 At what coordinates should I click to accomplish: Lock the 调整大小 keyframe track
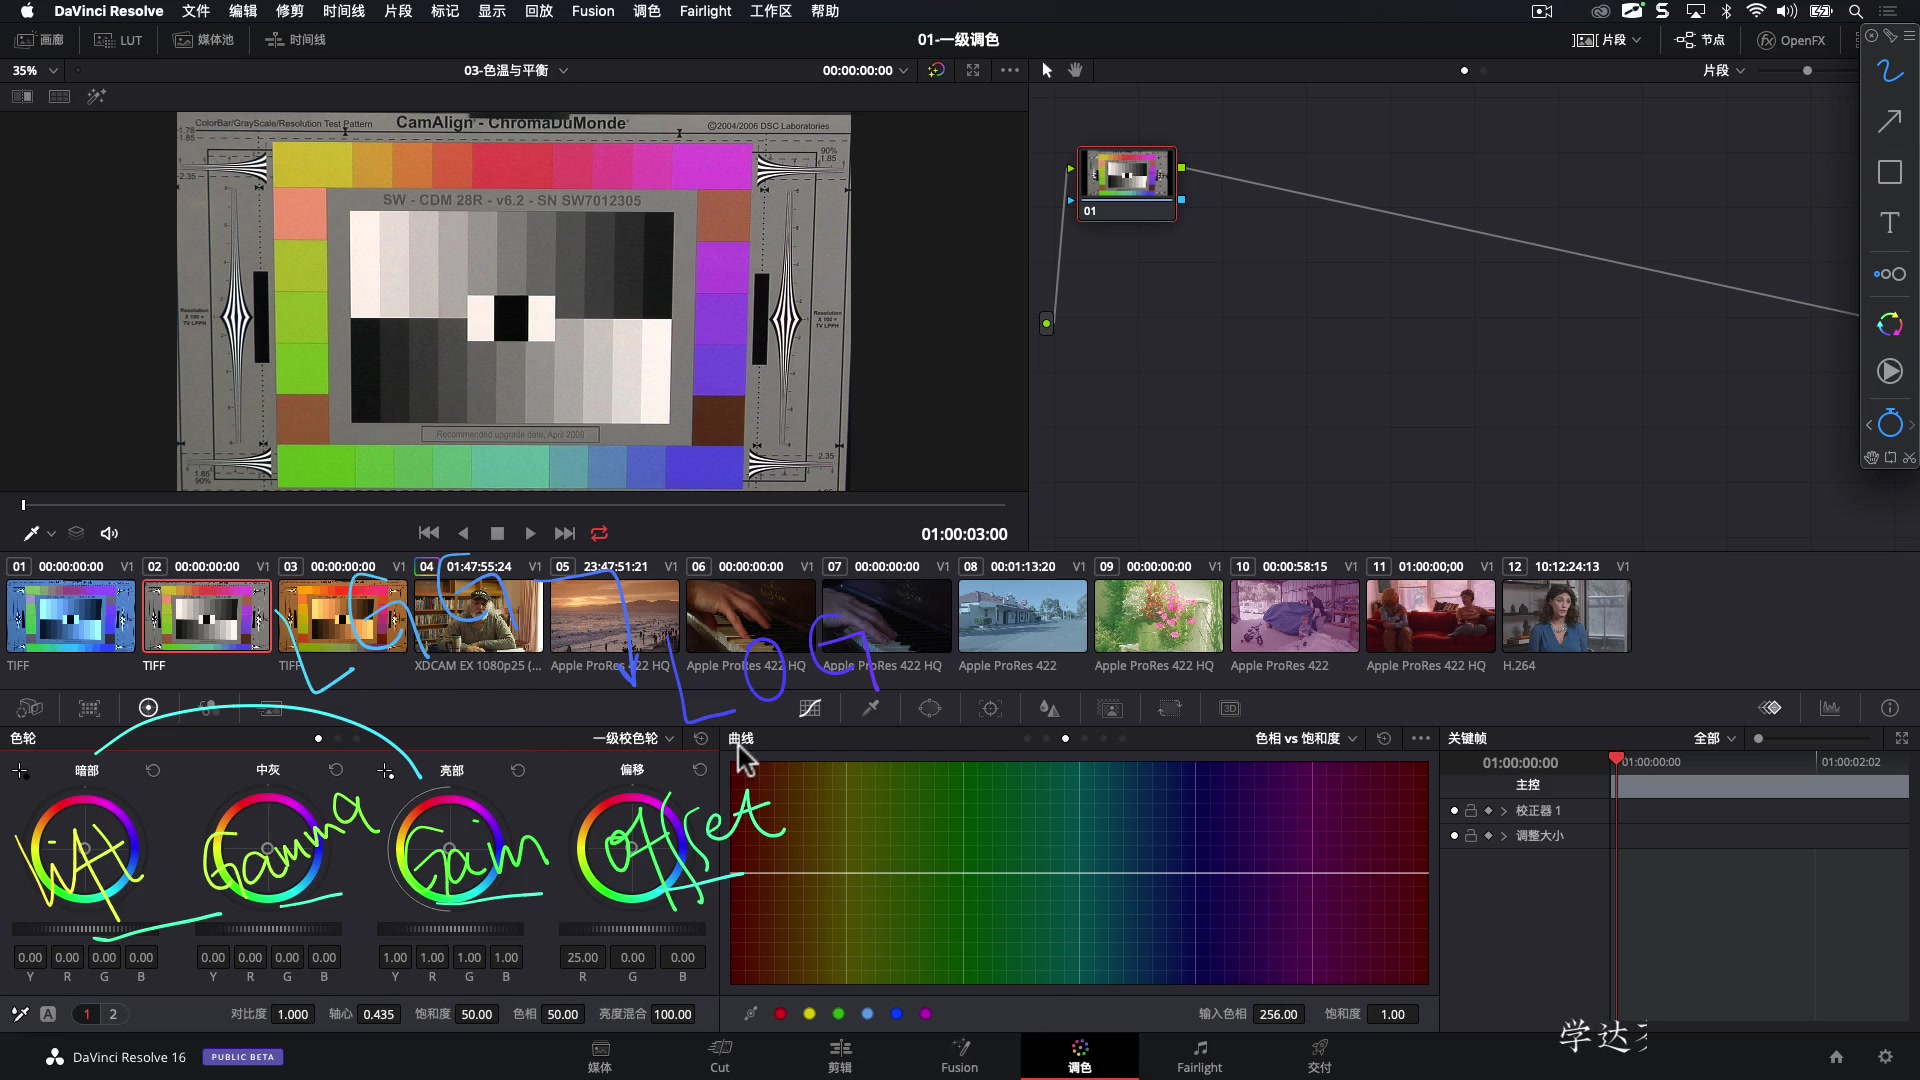[1471, 836]
